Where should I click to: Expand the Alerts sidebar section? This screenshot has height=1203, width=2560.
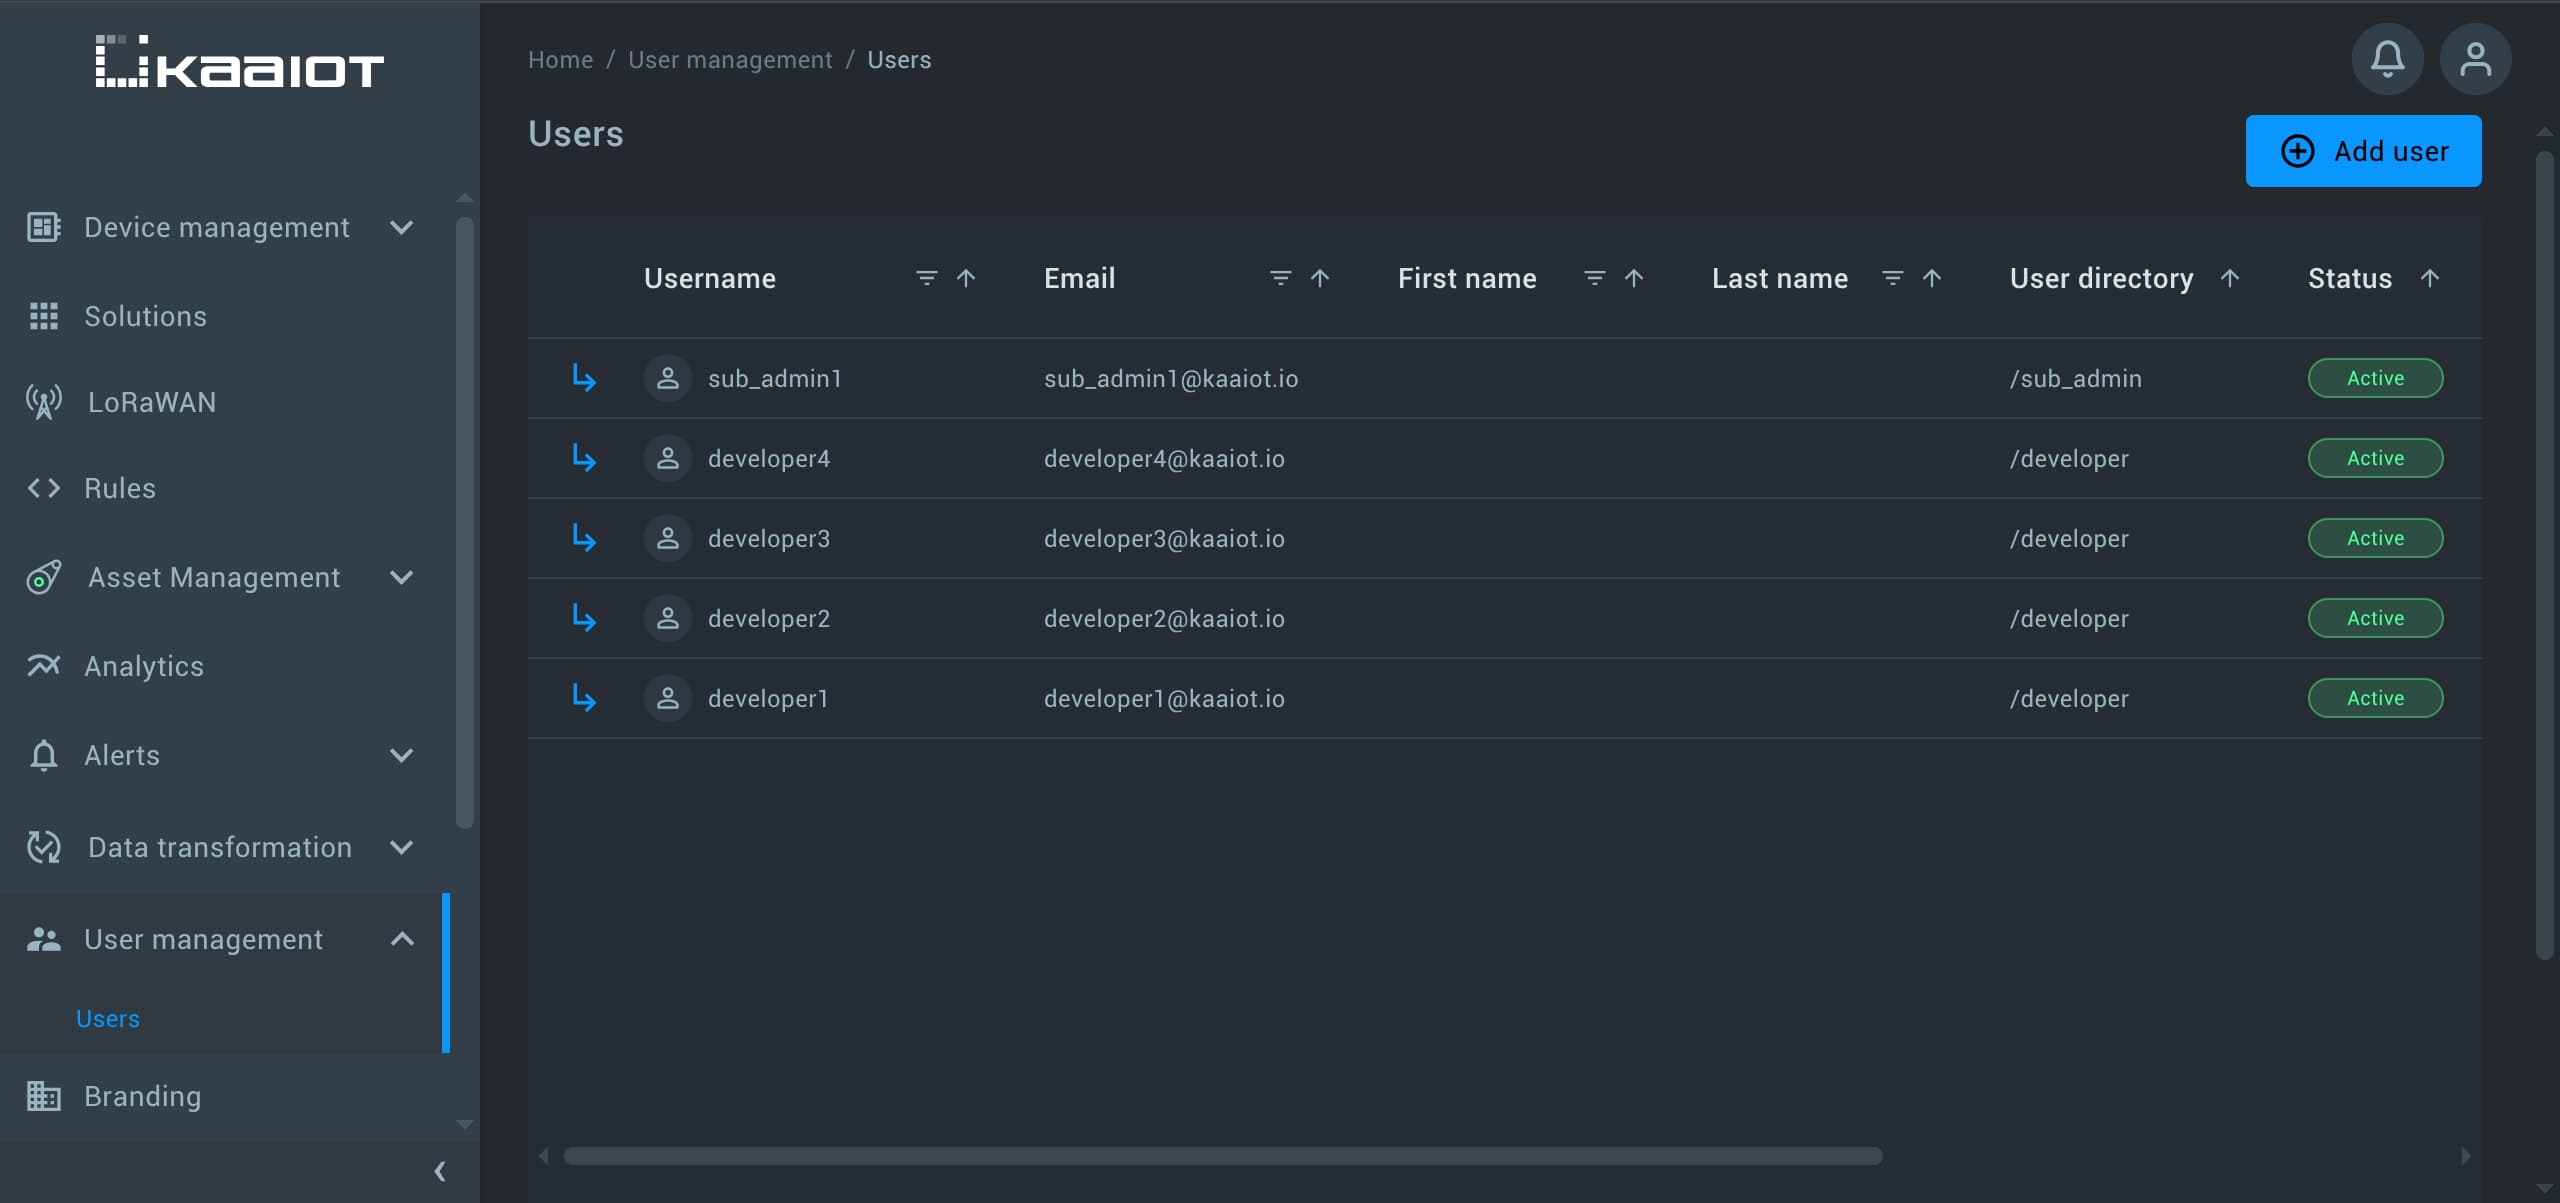401,755
